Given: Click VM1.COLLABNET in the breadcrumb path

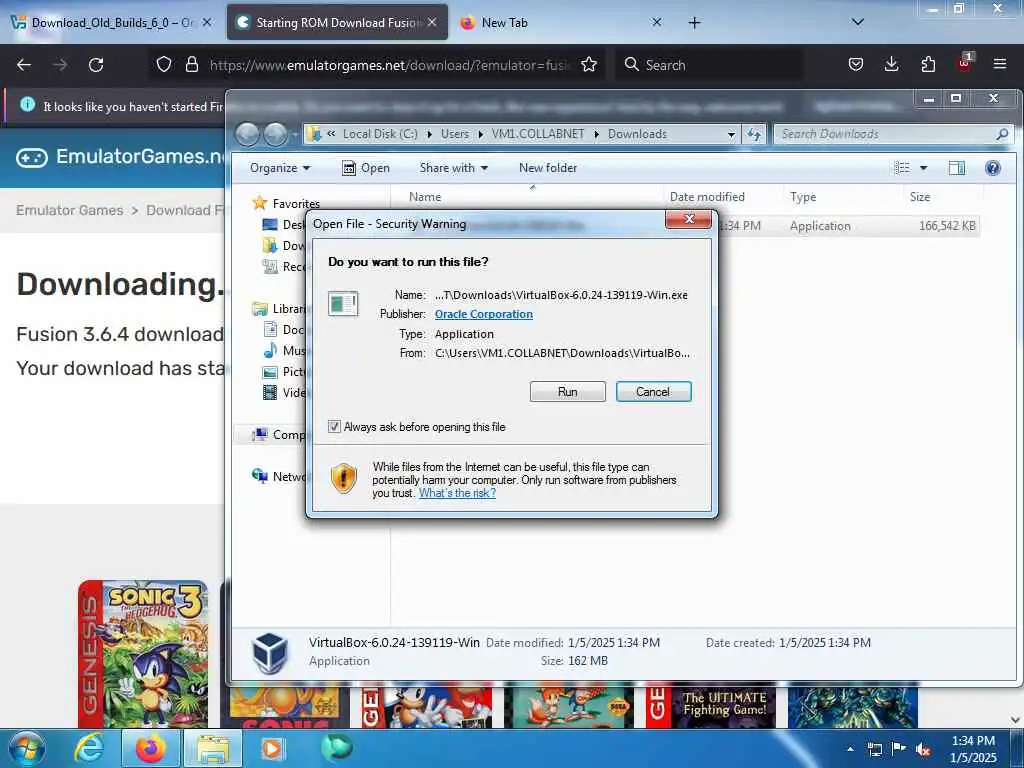Looking at the screenshot, I should point(538,134).
